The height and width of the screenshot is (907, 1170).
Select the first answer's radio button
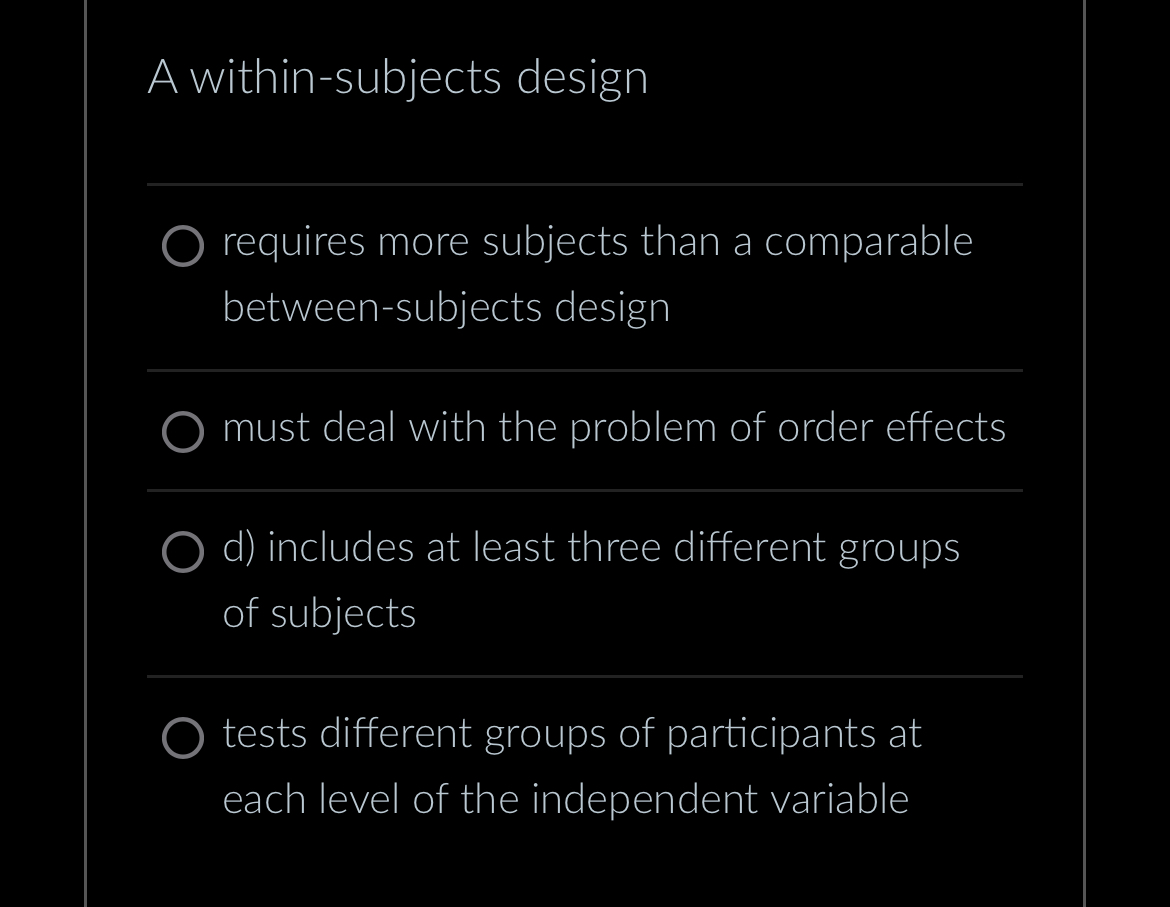(x=183, y=247)
